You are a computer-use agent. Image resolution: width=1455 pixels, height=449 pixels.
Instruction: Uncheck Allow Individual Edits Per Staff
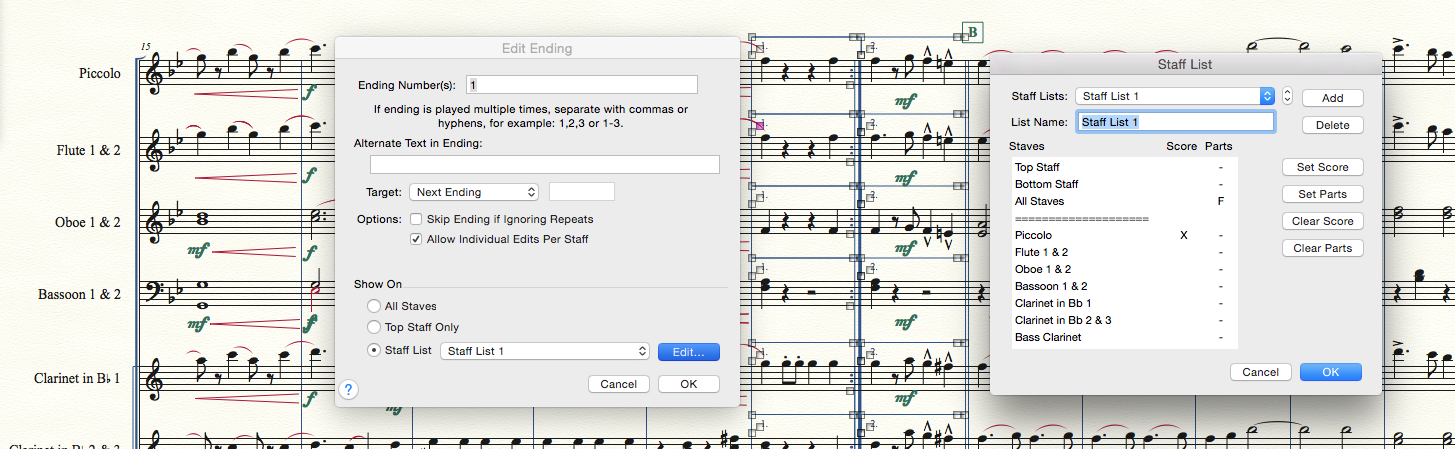coord(416,239)
